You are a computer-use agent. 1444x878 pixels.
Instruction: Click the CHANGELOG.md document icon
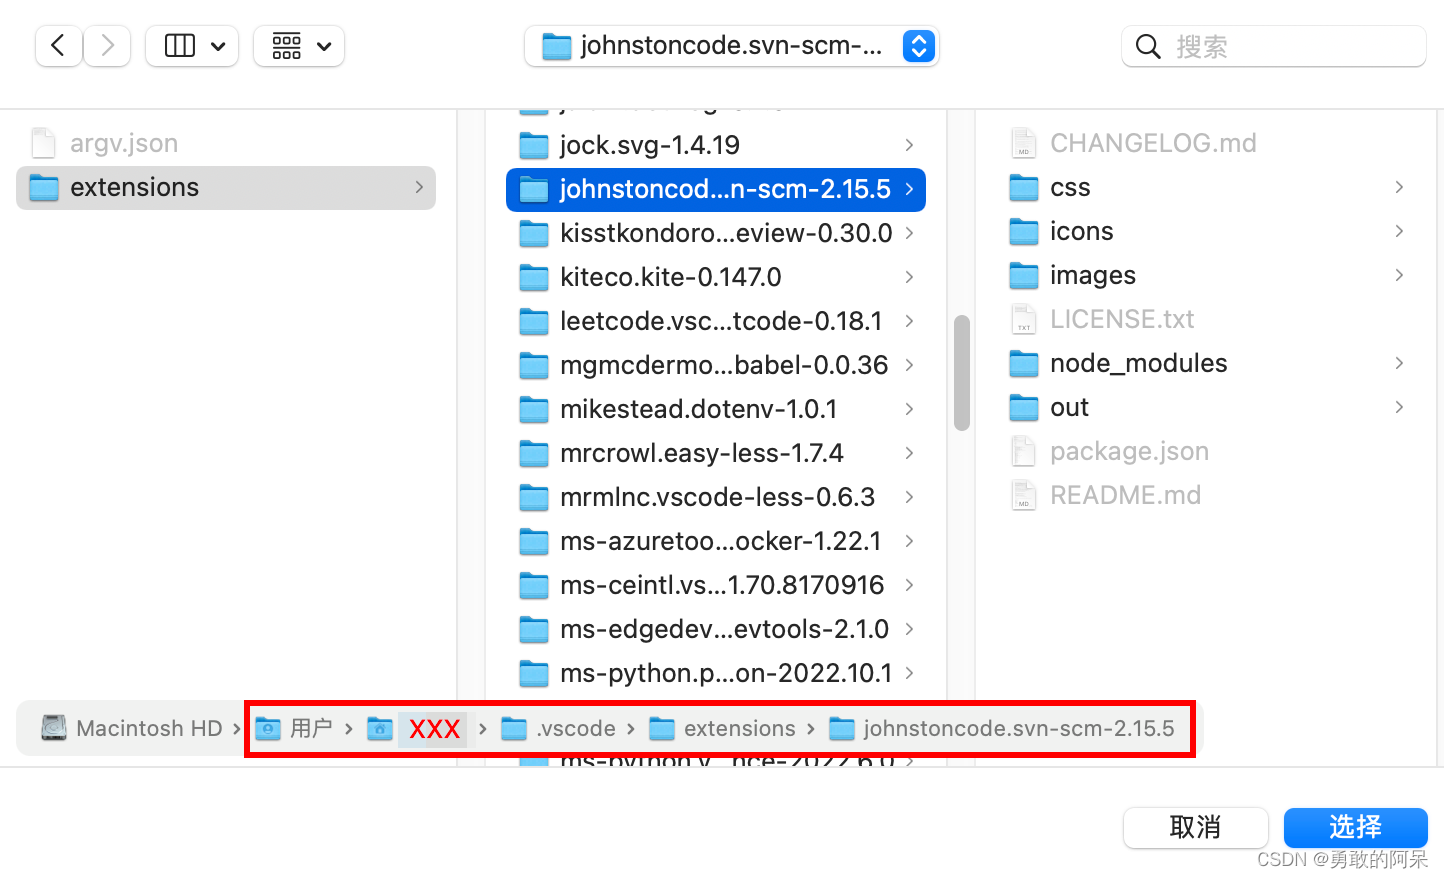1024,143
